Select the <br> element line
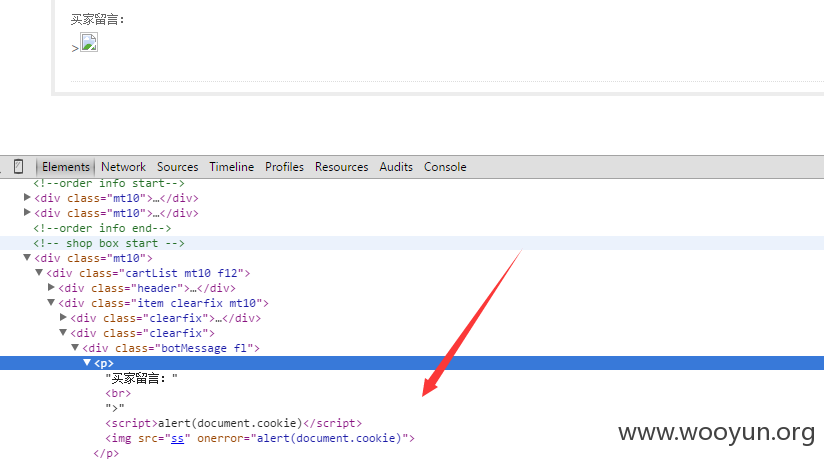The height and width of the screenshot is (461, 824). click(x=118, y=393)
